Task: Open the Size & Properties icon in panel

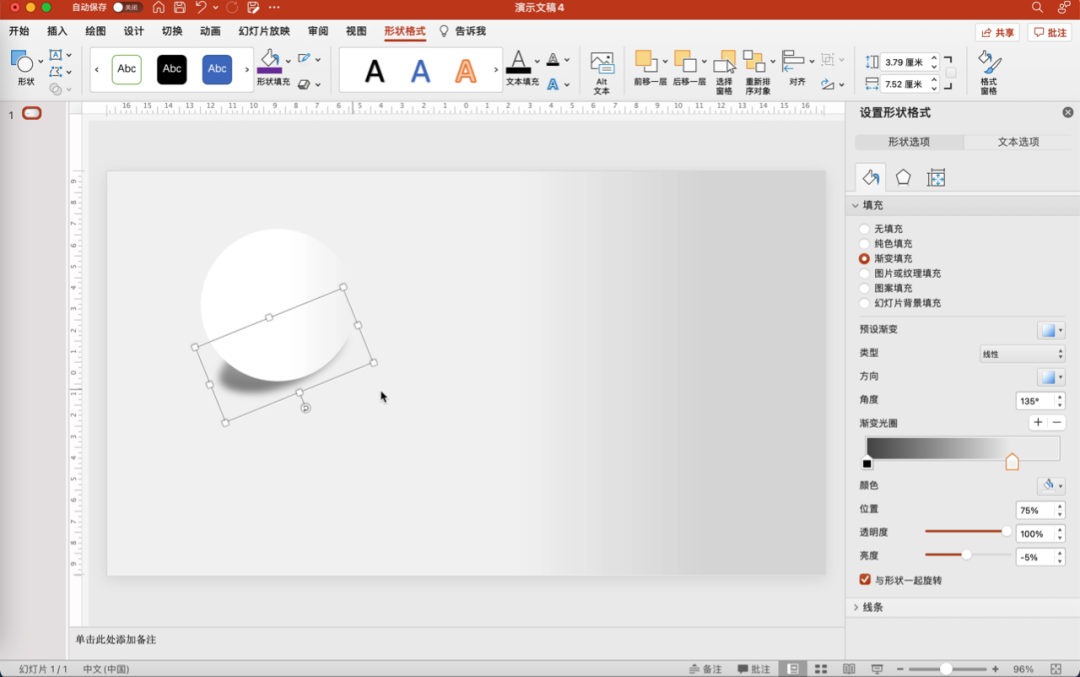Action: coord(936,178)
